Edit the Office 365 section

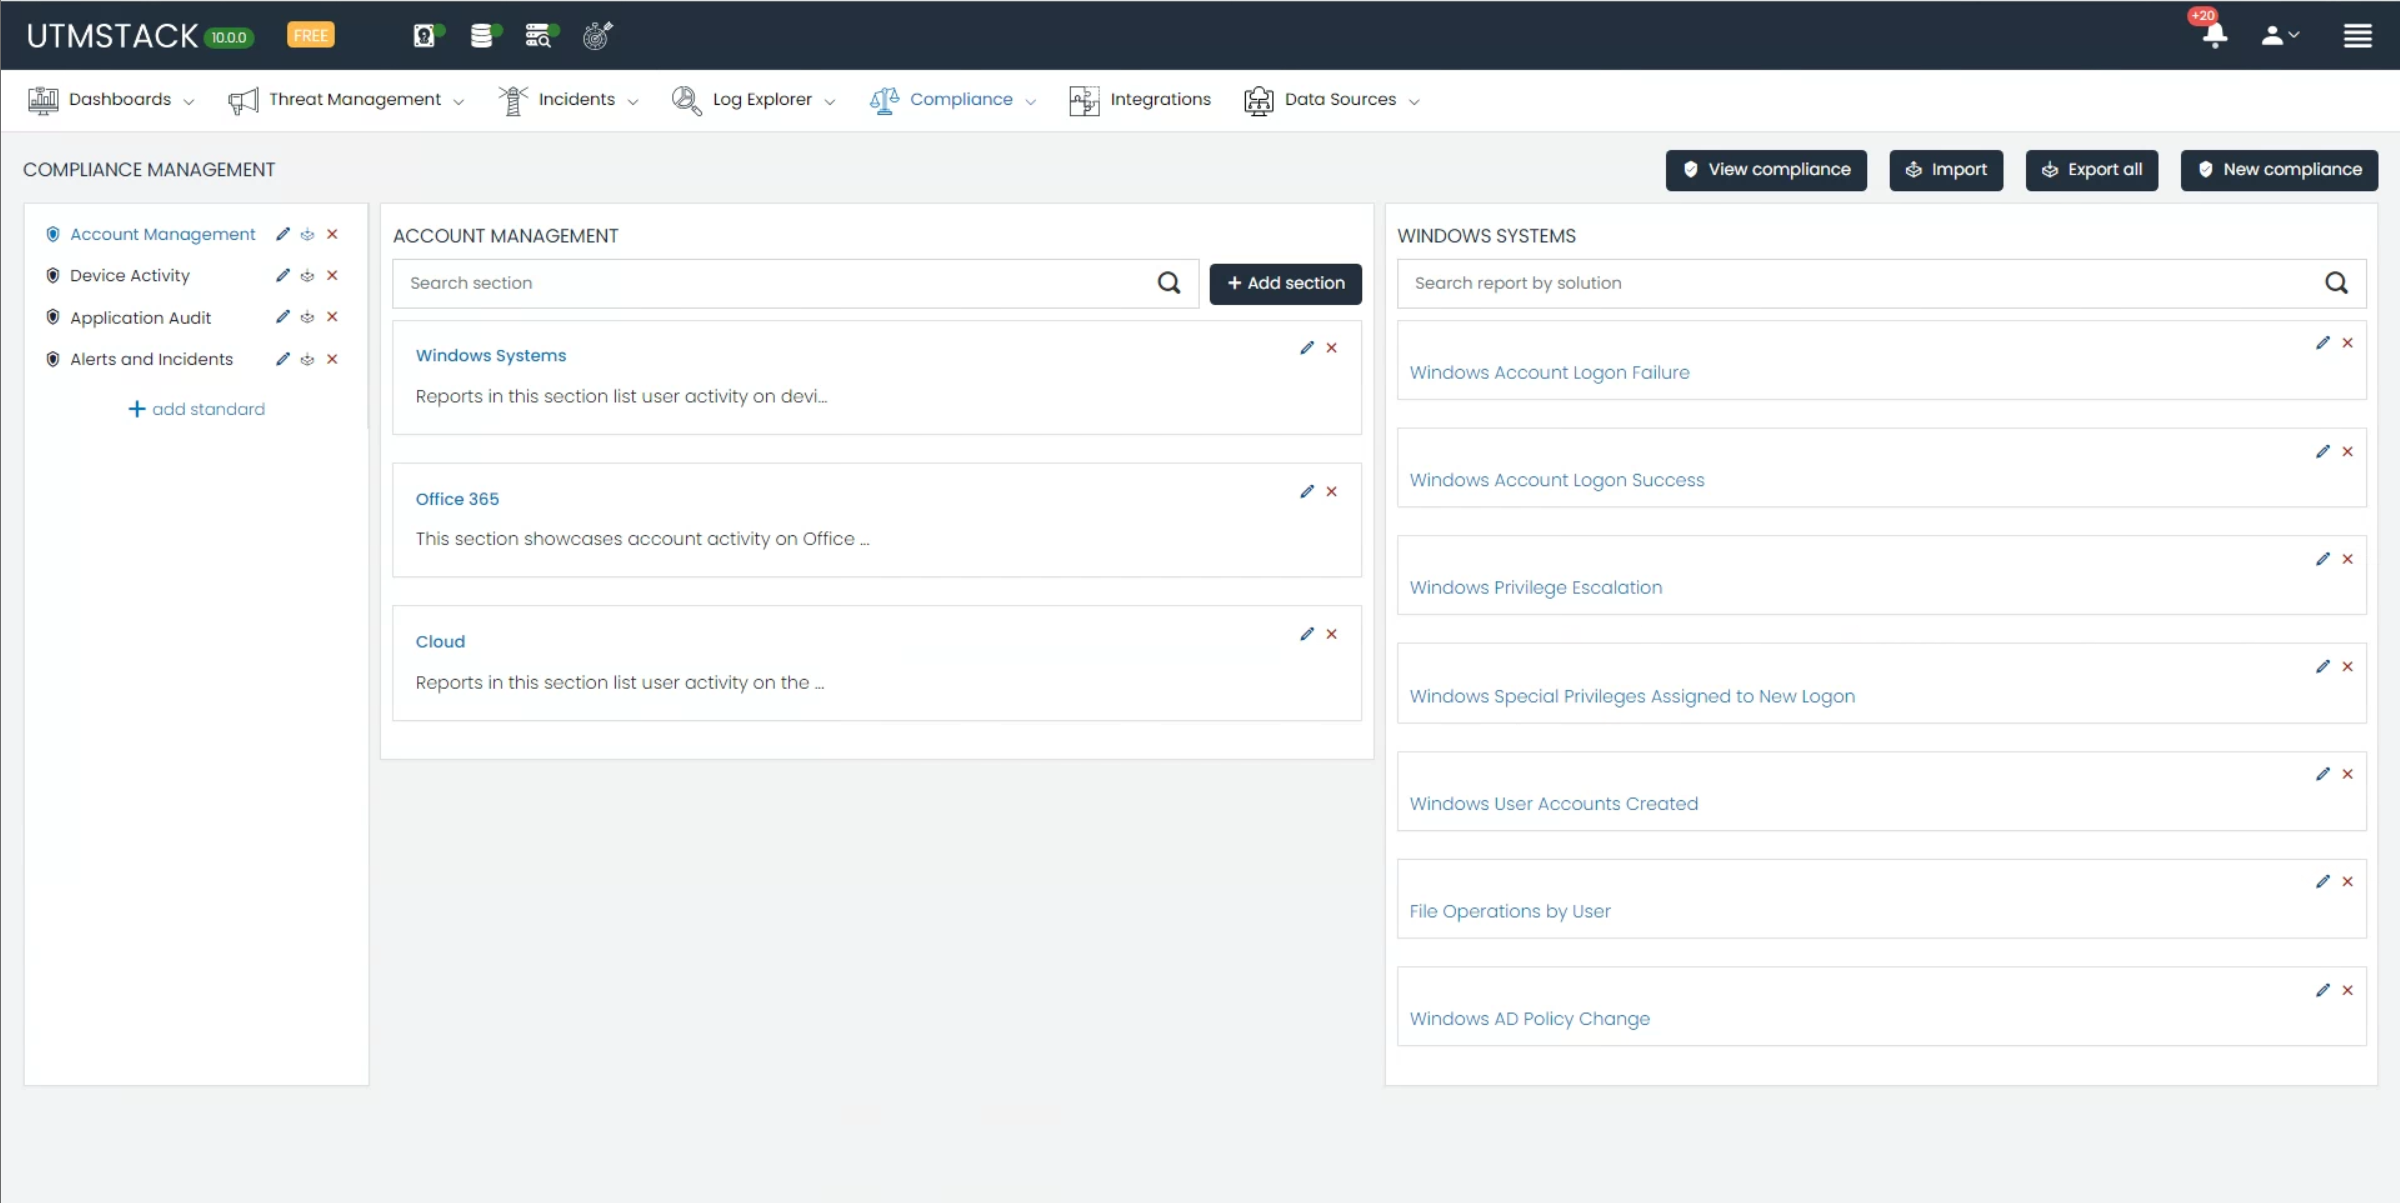(1306, 491)
